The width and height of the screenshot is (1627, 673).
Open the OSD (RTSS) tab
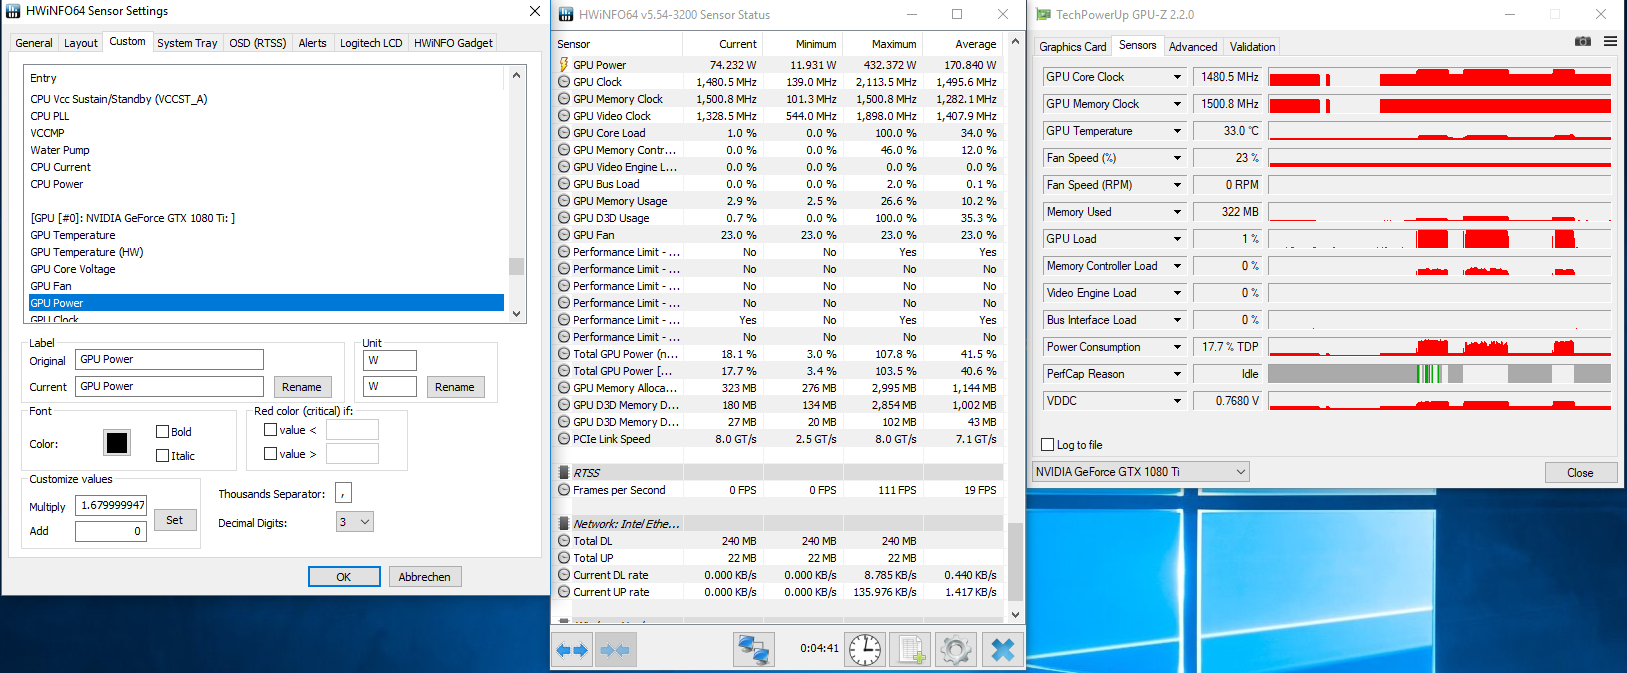257,43
